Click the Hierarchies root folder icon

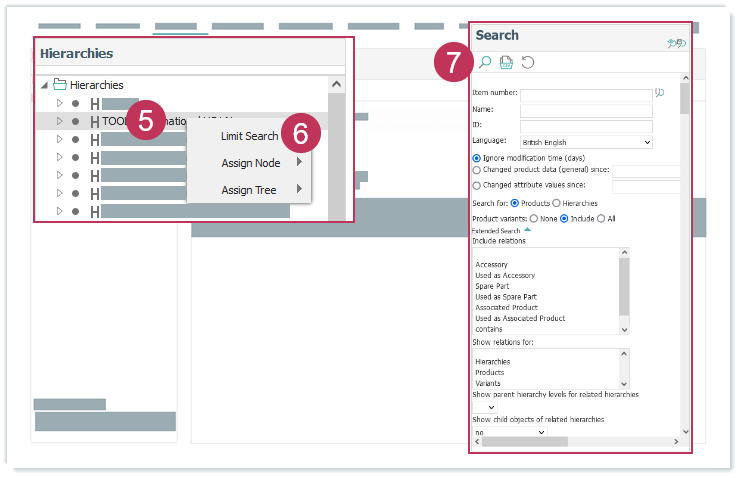60,85
